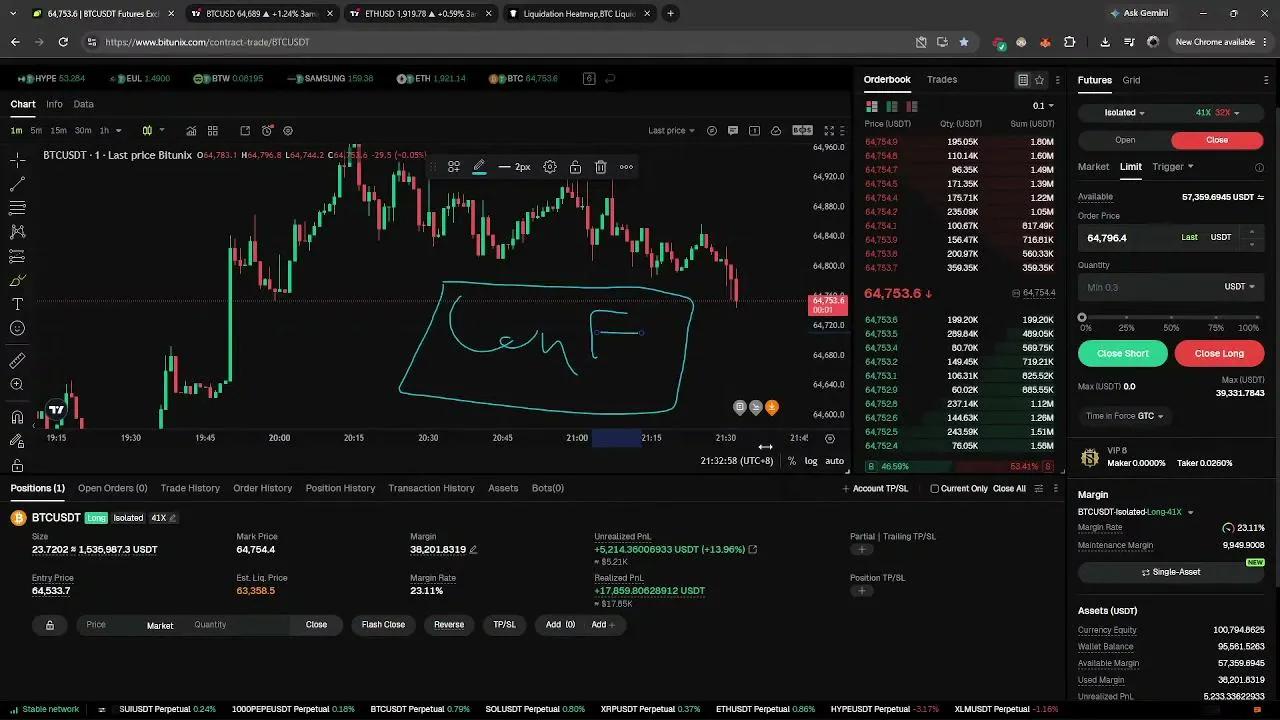Open the Trades tab
Image resolution: width=1280 pixels, height=720 pixels.
click(942, 80)
